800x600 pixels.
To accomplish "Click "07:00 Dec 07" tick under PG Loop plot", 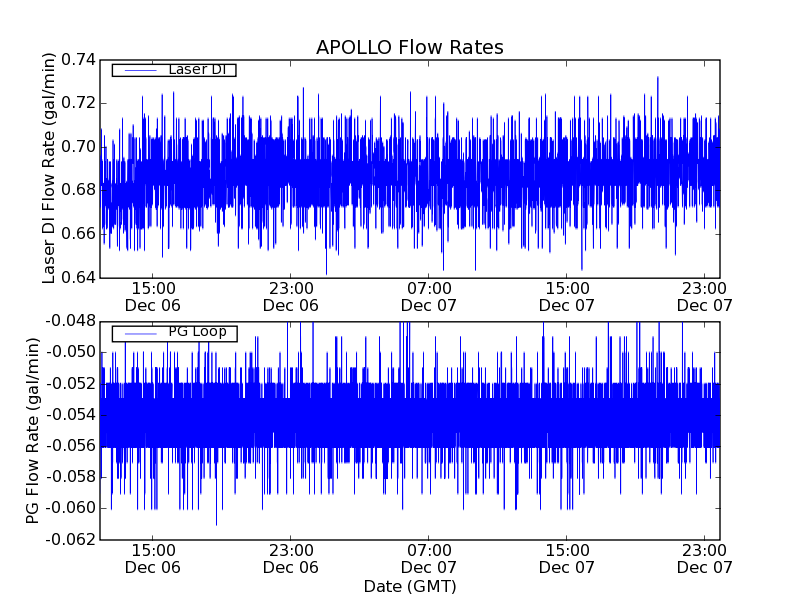I will click(x=429, y=559).
